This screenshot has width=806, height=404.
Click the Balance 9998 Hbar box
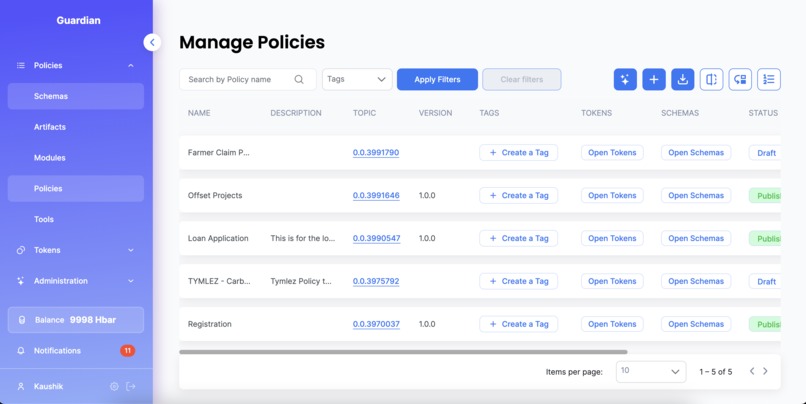click(76, 320)
